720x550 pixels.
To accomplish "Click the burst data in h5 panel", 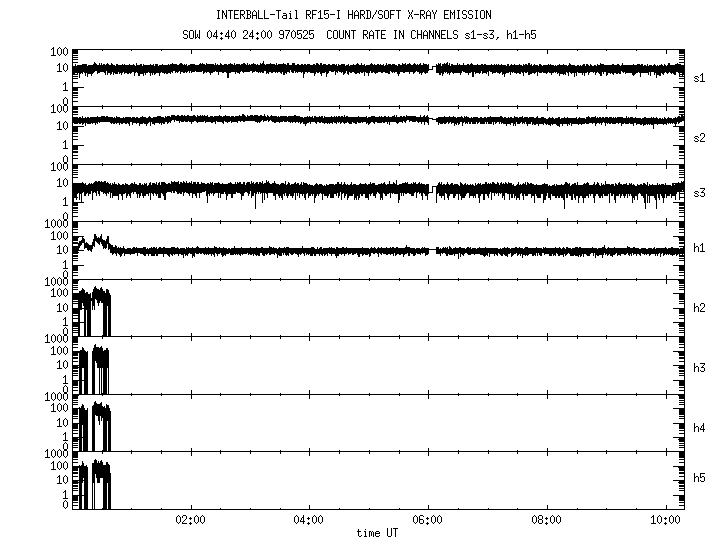I will click(x=97, y=472).
